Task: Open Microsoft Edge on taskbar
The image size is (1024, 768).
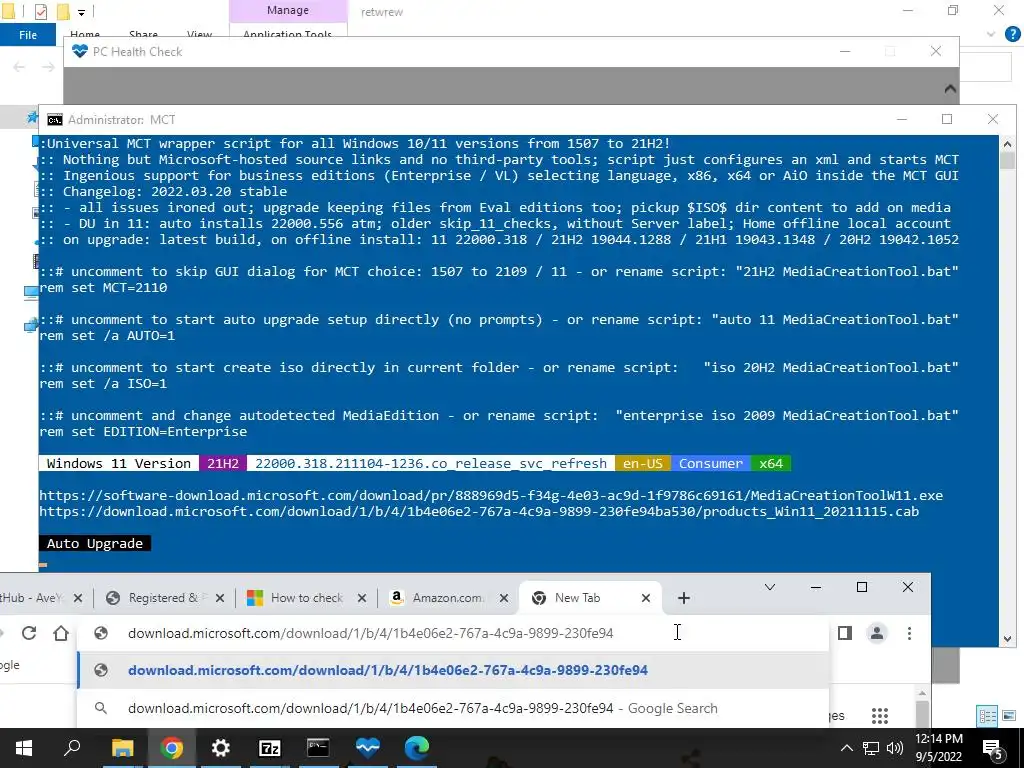Action: click(x=417, y=748)
